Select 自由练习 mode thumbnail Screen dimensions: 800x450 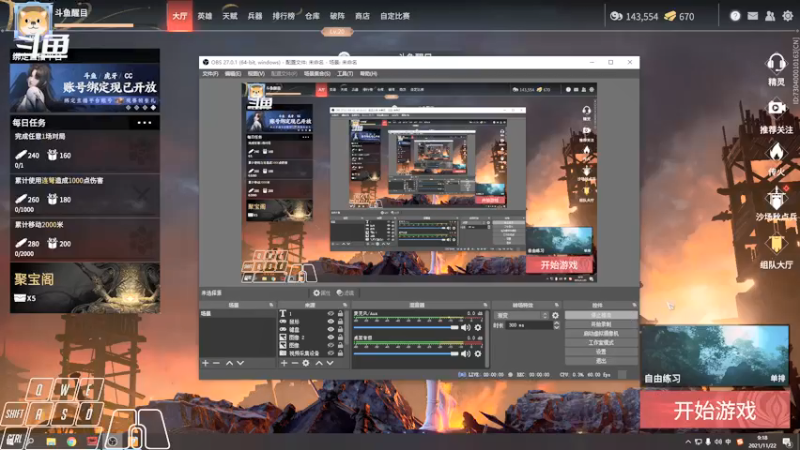[x=714, y=356]
